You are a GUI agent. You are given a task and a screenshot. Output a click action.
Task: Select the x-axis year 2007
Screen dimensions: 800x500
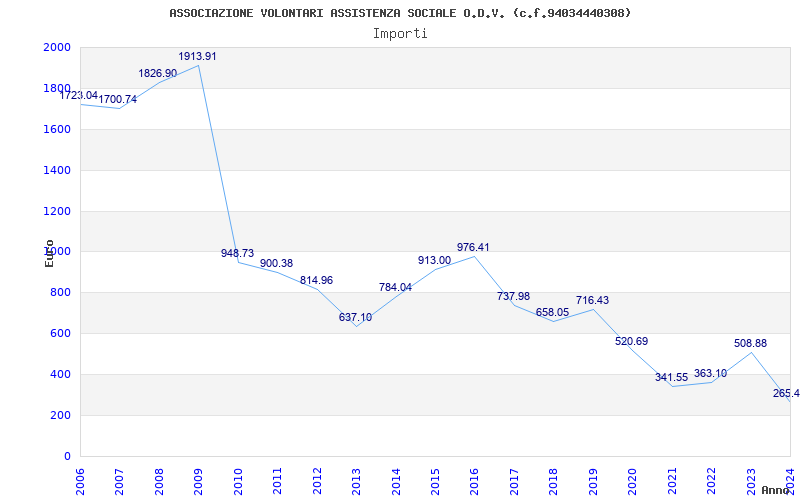pyautogui.click(x=119, y=482)
